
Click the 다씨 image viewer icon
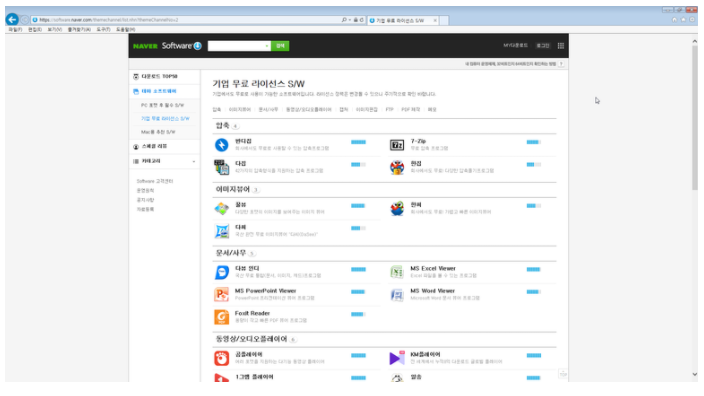(221, 231)
